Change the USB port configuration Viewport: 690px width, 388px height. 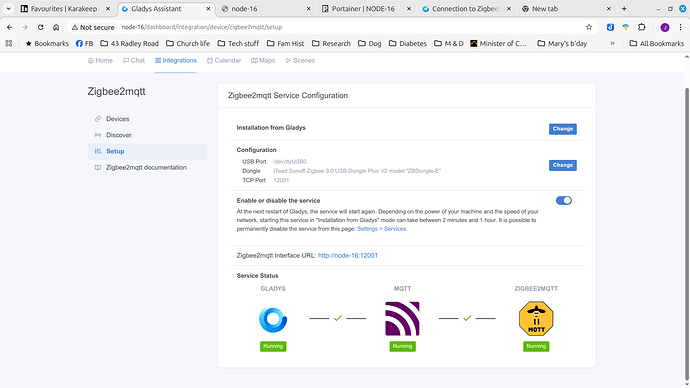coord(562,165)
